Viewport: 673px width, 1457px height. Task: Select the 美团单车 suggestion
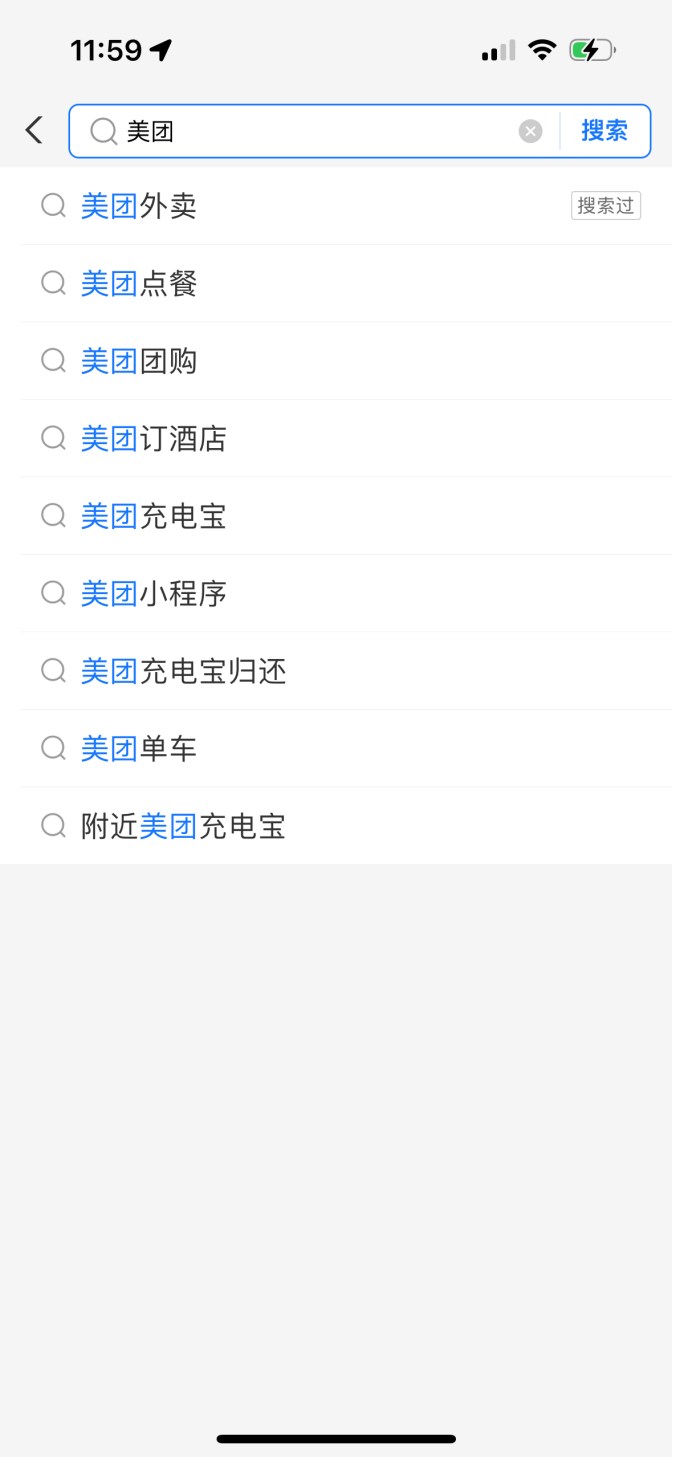139,749
